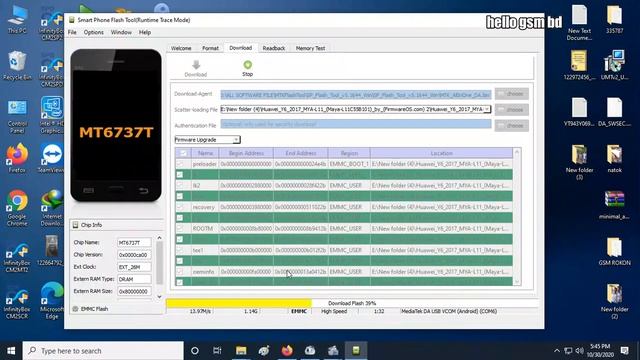Click the Chip Name field MT6737T

pyautogui.click(x=134, y=242)
